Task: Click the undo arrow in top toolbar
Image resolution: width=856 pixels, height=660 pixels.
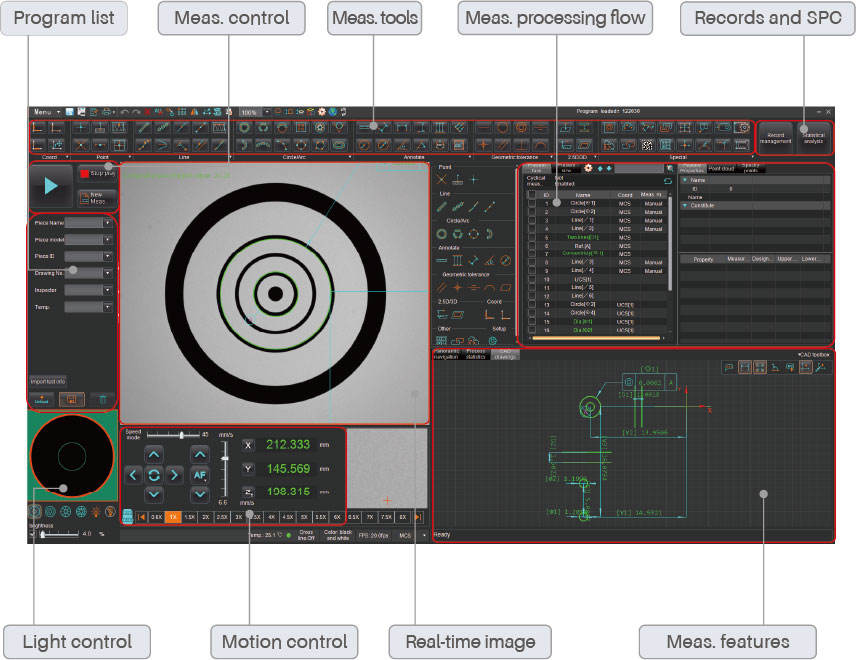Action: [x=123, y=111]
